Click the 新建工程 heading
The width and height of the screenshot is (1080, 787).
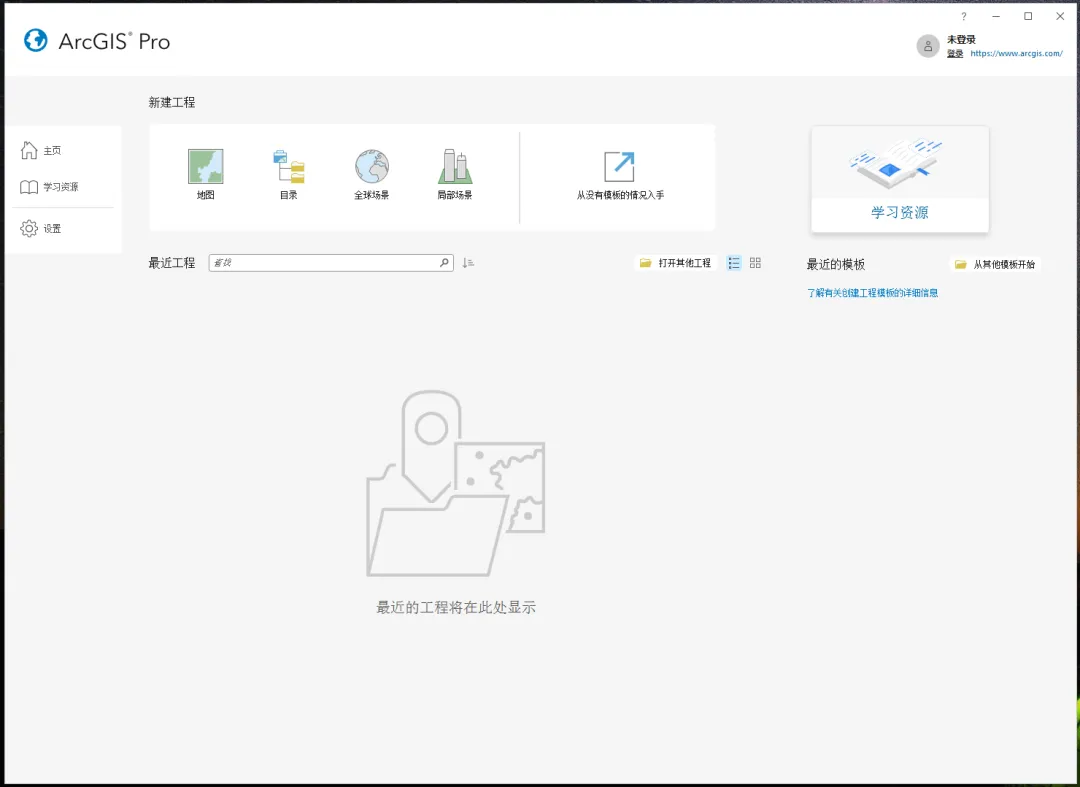(172, 102)
